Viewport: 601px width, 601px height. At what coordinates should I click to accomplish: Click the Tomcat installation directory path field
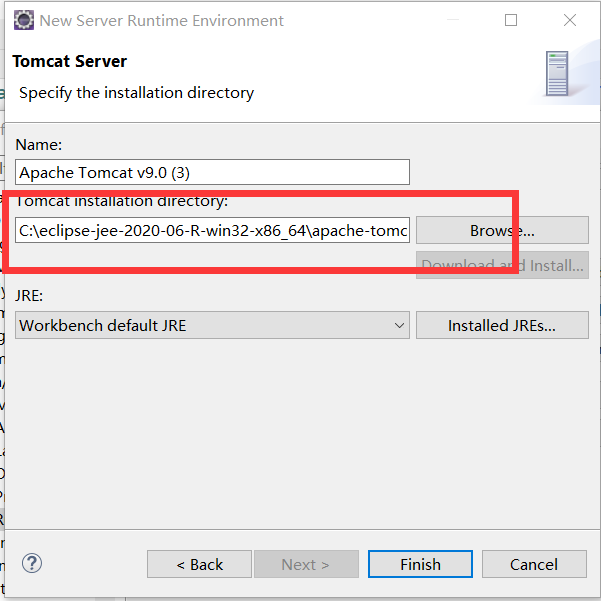[x=212, y=230]
